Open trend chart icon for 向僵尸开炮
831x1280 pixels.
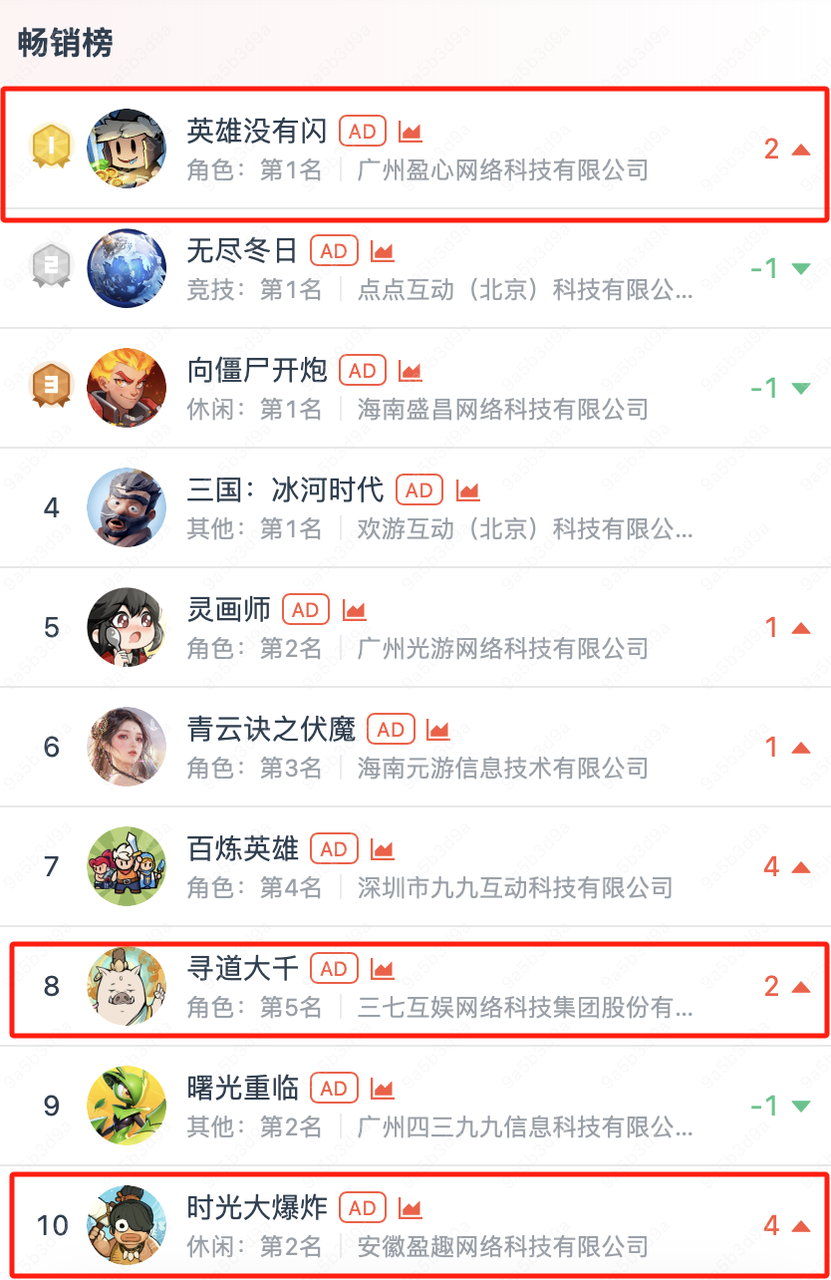click(409, 371)
